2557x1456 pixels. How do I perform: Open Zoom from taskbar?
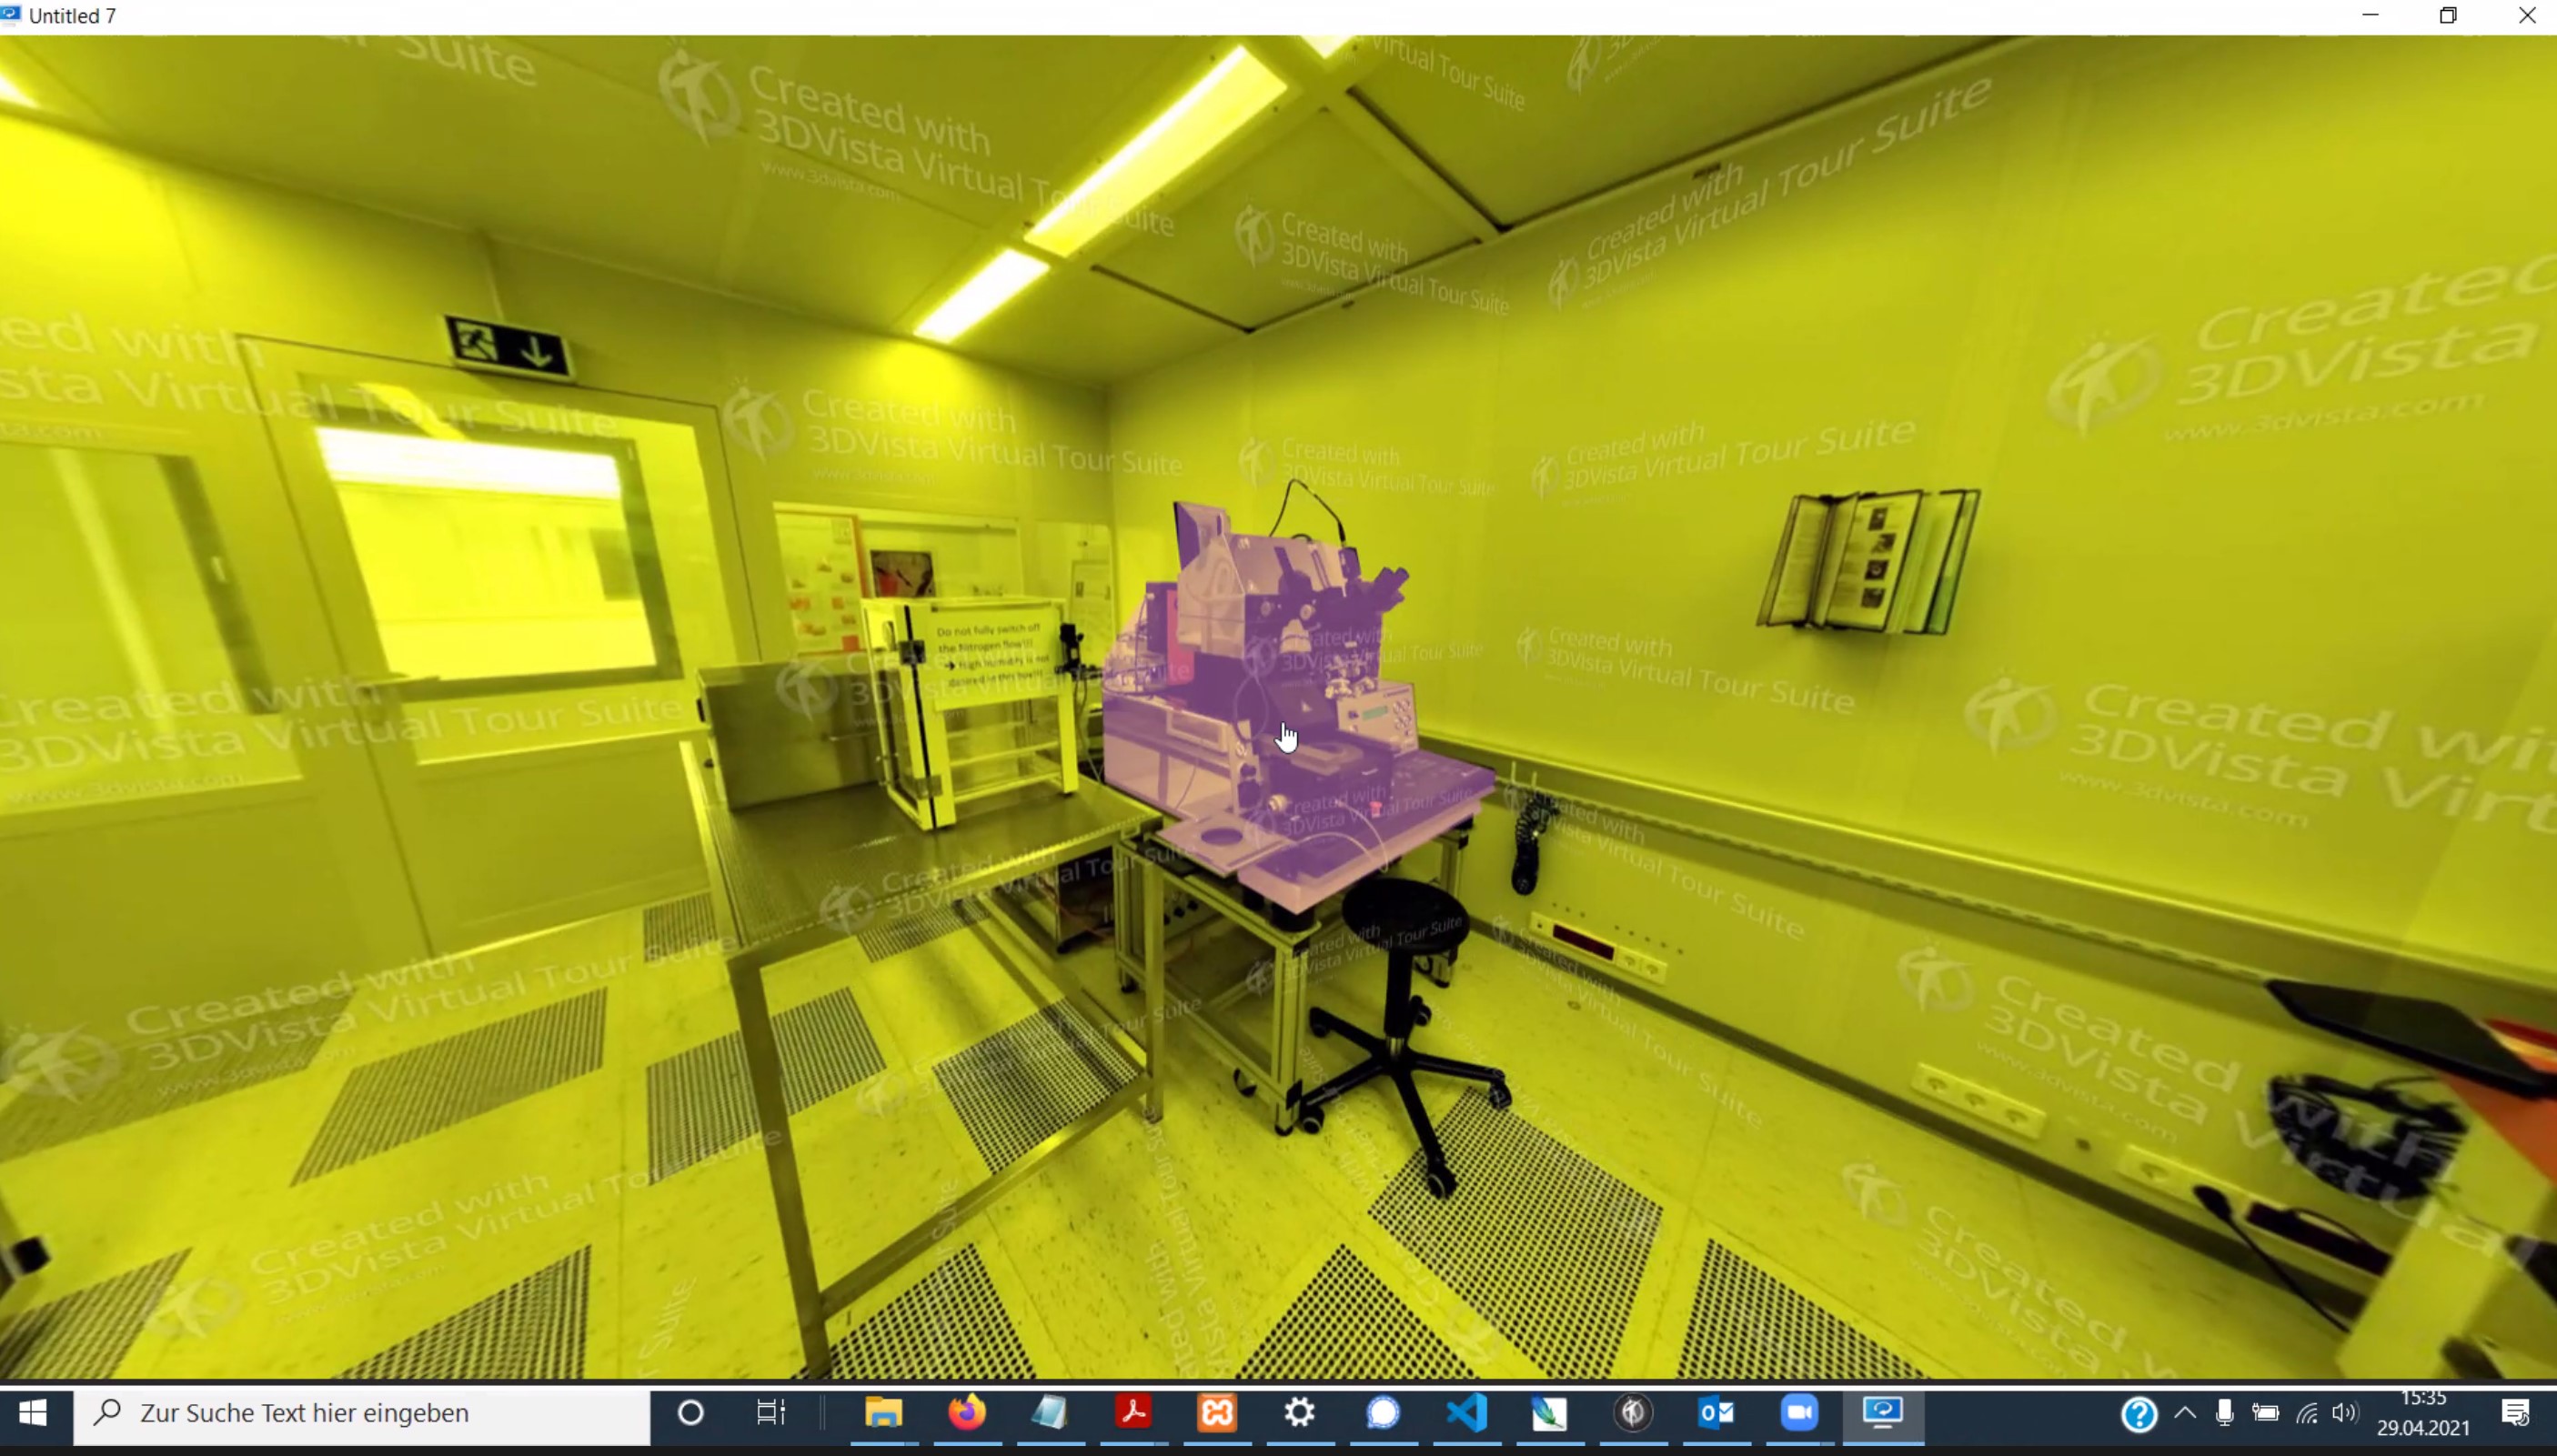coord(1800,1413)
